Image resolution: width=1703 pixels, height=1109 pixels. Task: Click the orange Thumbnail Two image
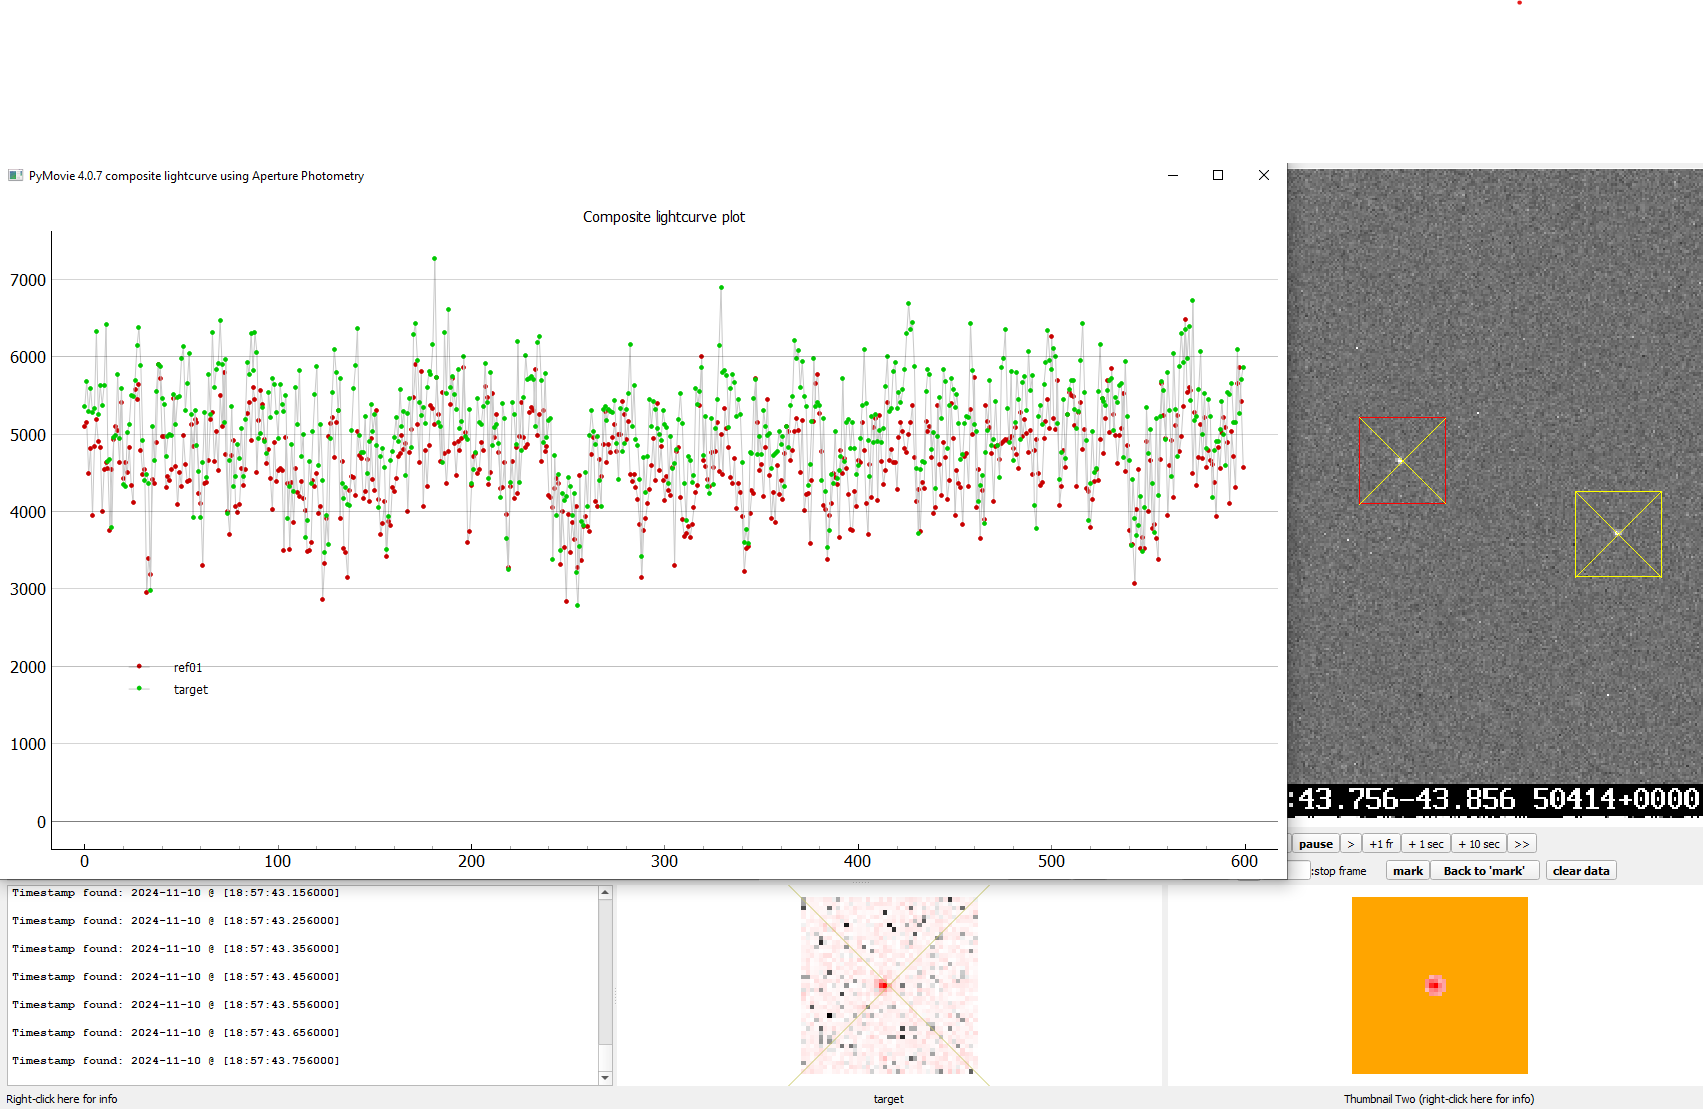tap(1440, 985)
